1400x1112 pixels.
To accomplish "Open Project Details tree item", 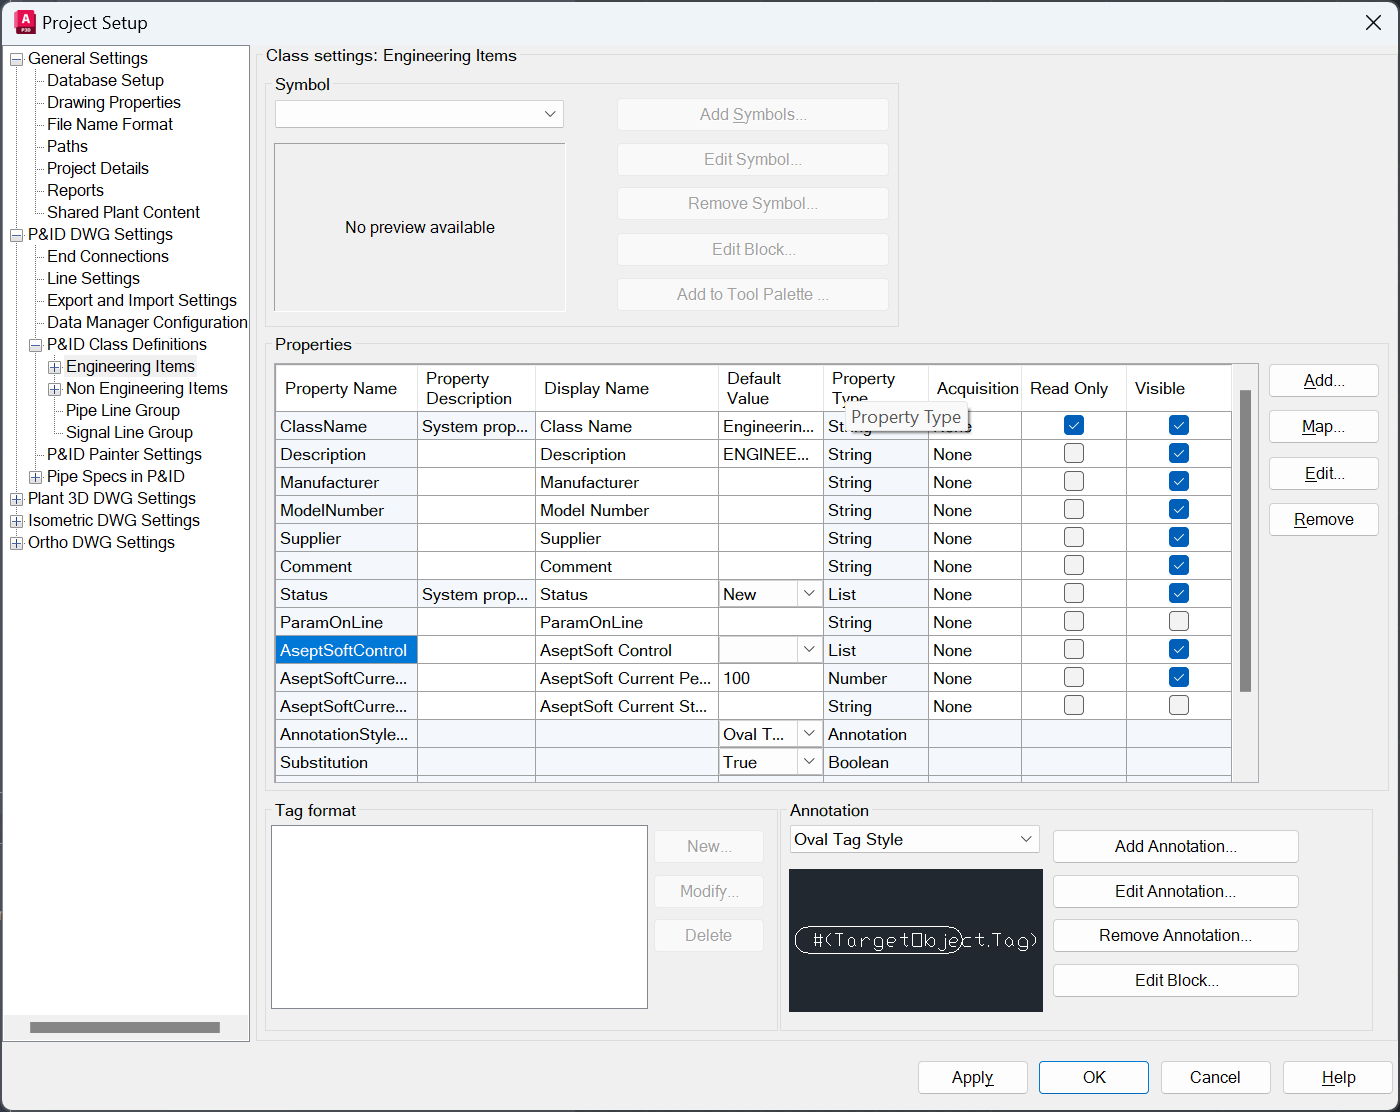I will [x=98, y=168].
